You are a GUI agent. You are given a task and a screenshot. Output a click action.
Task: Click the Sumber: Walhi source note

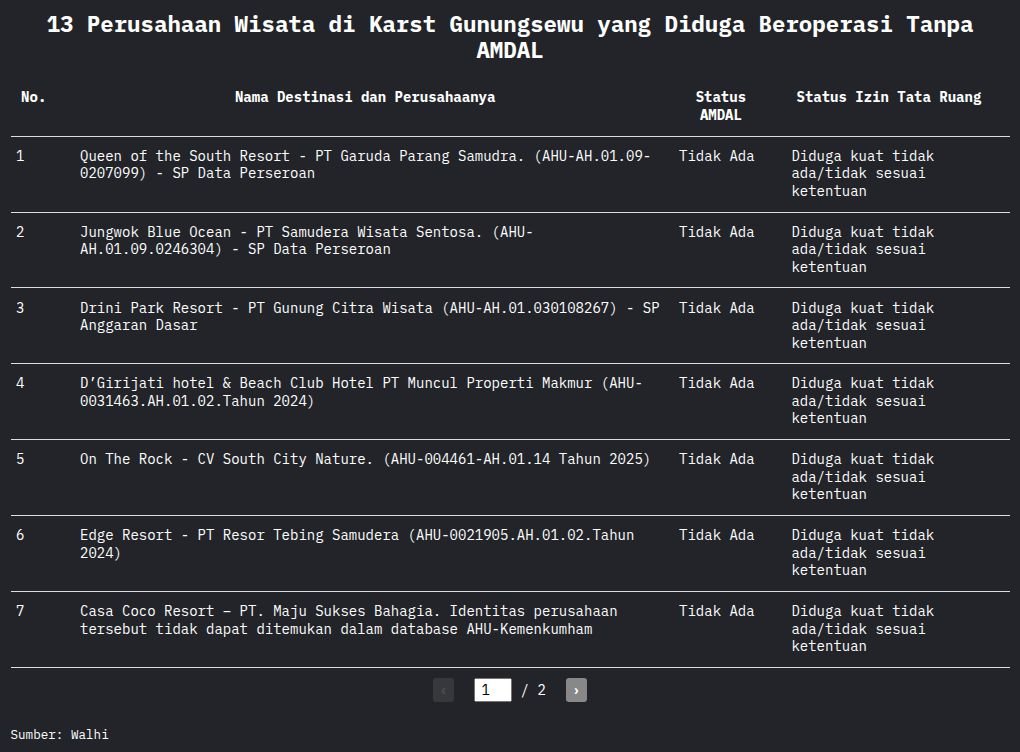pyautogui.click(x=59, y=734)
